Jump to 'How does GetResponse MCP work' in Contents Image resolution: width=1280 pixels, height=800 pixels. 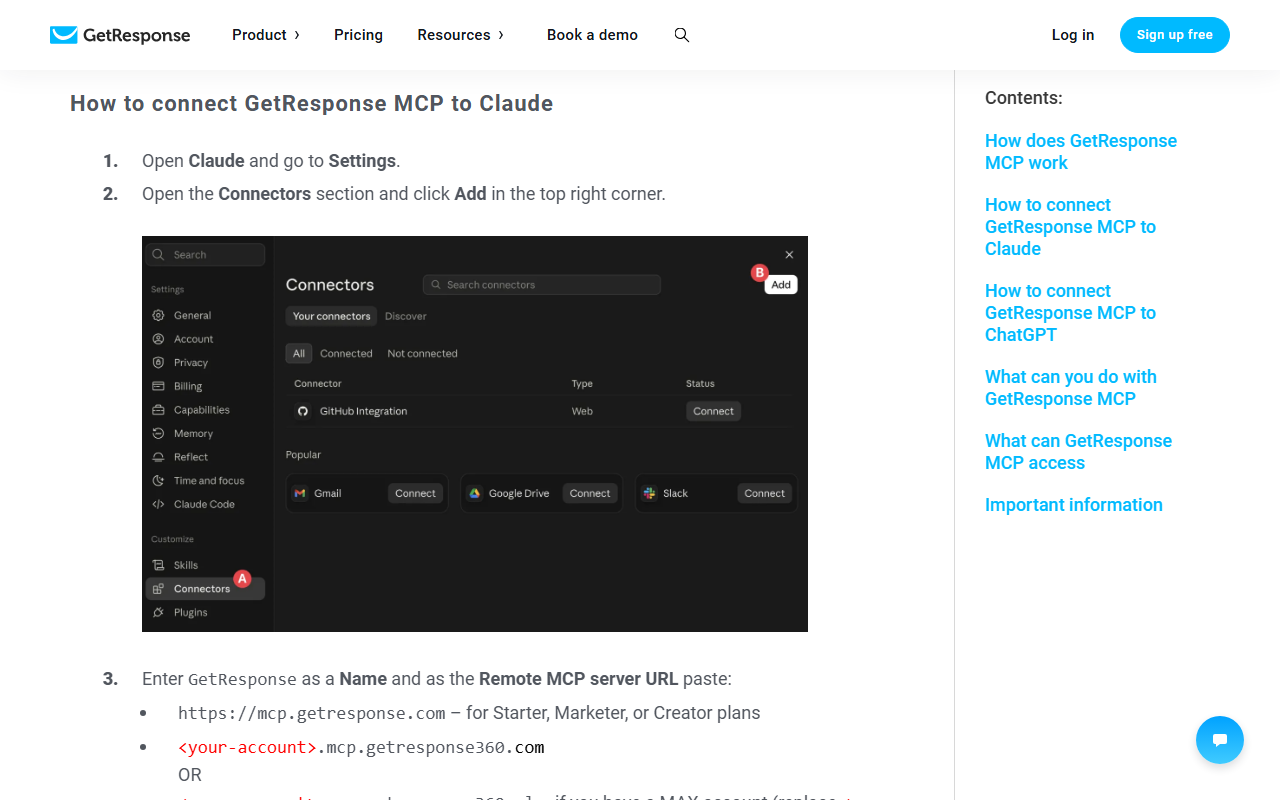[1081, 152]
